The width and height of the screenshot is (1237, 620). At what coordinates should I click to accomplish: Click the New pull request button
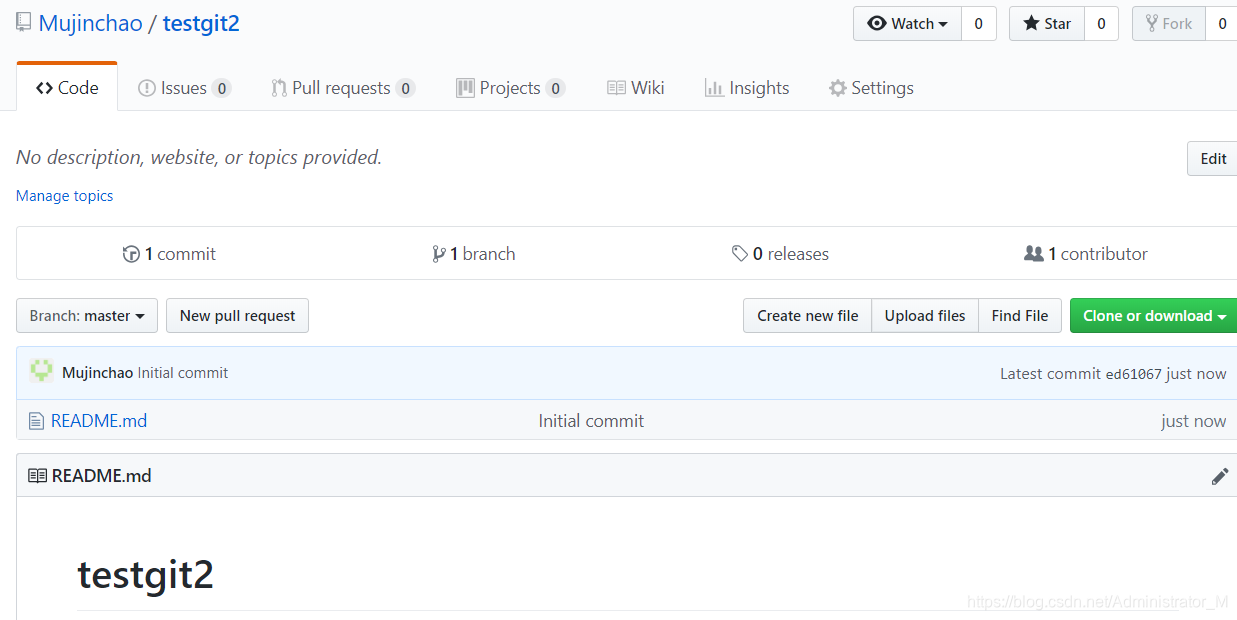[x=237, y=316]
